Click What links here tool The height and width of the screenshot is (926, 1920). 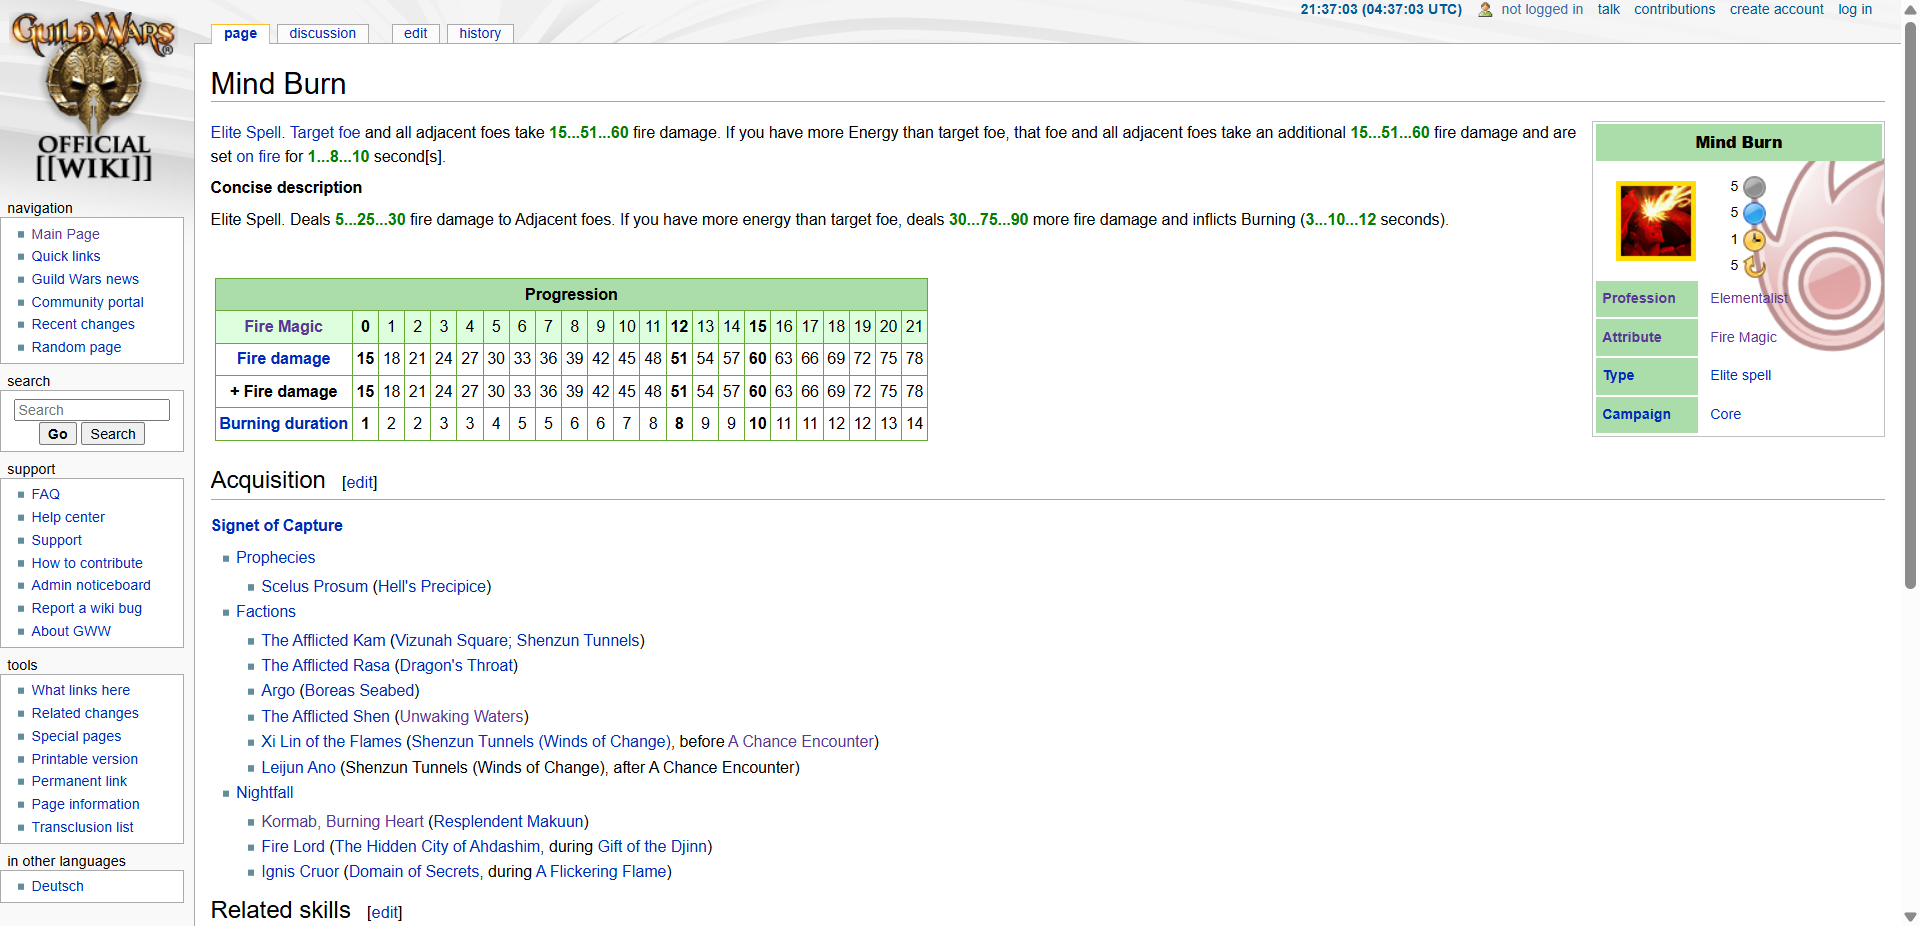tap(81, 690)
